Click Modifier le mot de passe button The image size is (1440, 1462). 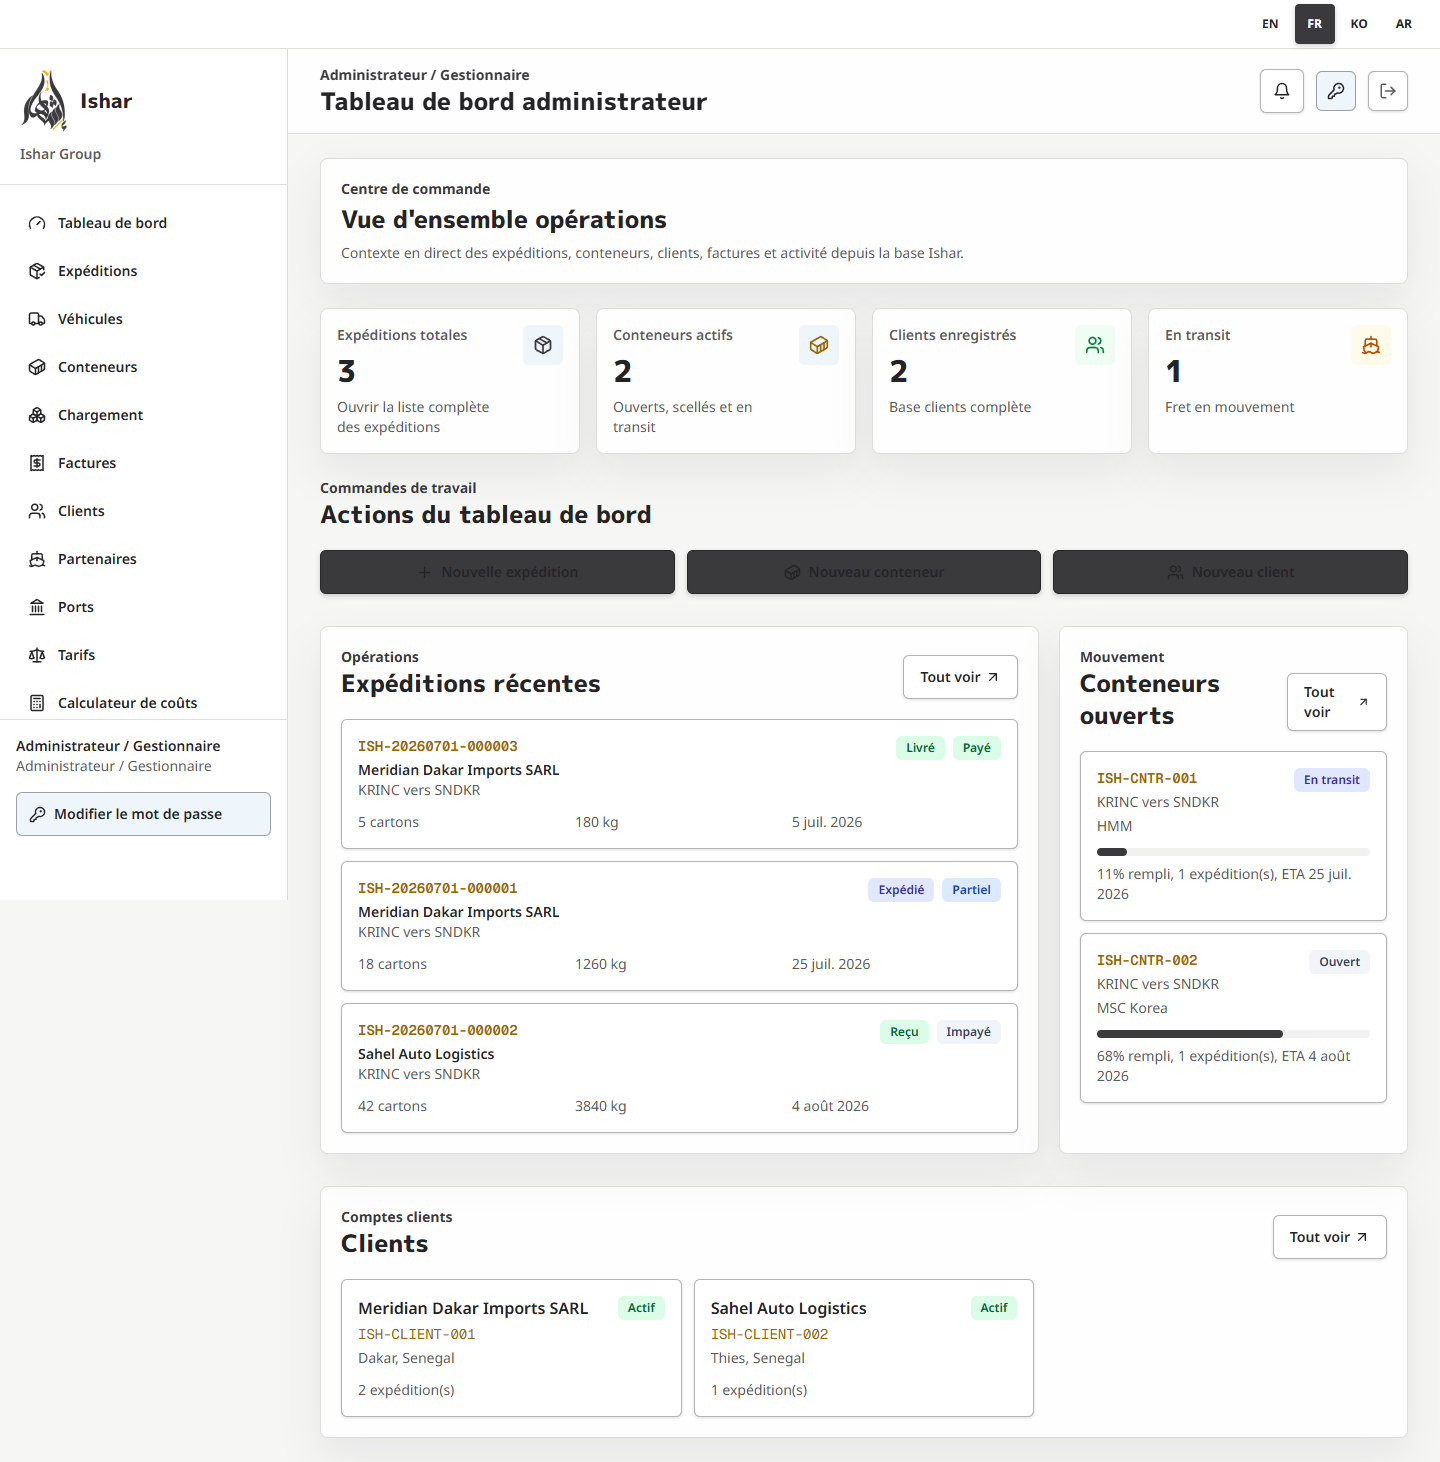pyautogui.click(x=143, y=814)
